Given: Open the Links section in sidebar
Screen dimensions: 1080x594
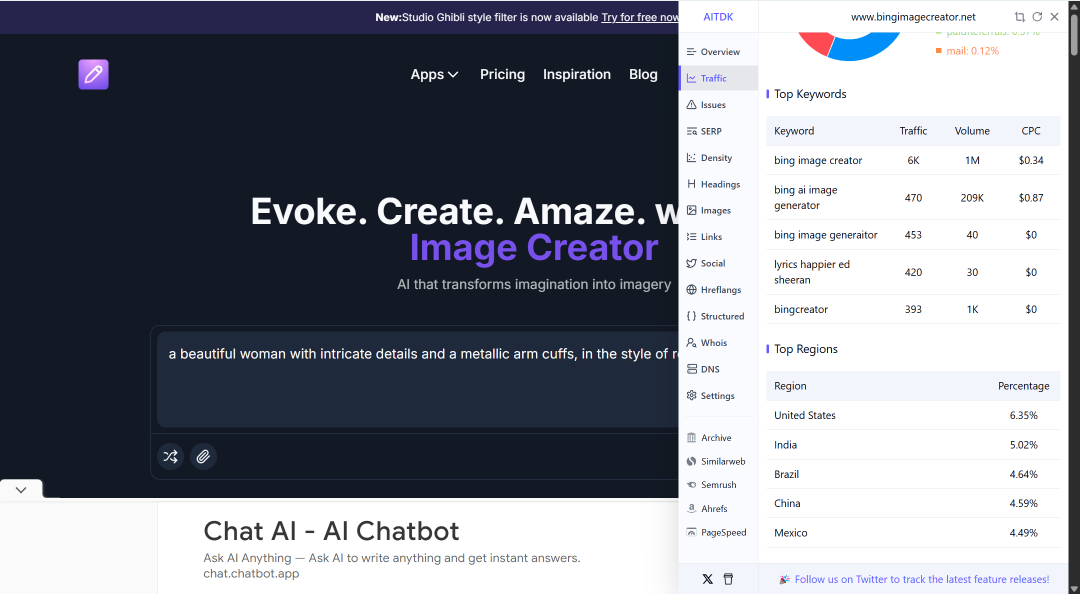Looking at the screenshot, I should [x=718, y=236].
